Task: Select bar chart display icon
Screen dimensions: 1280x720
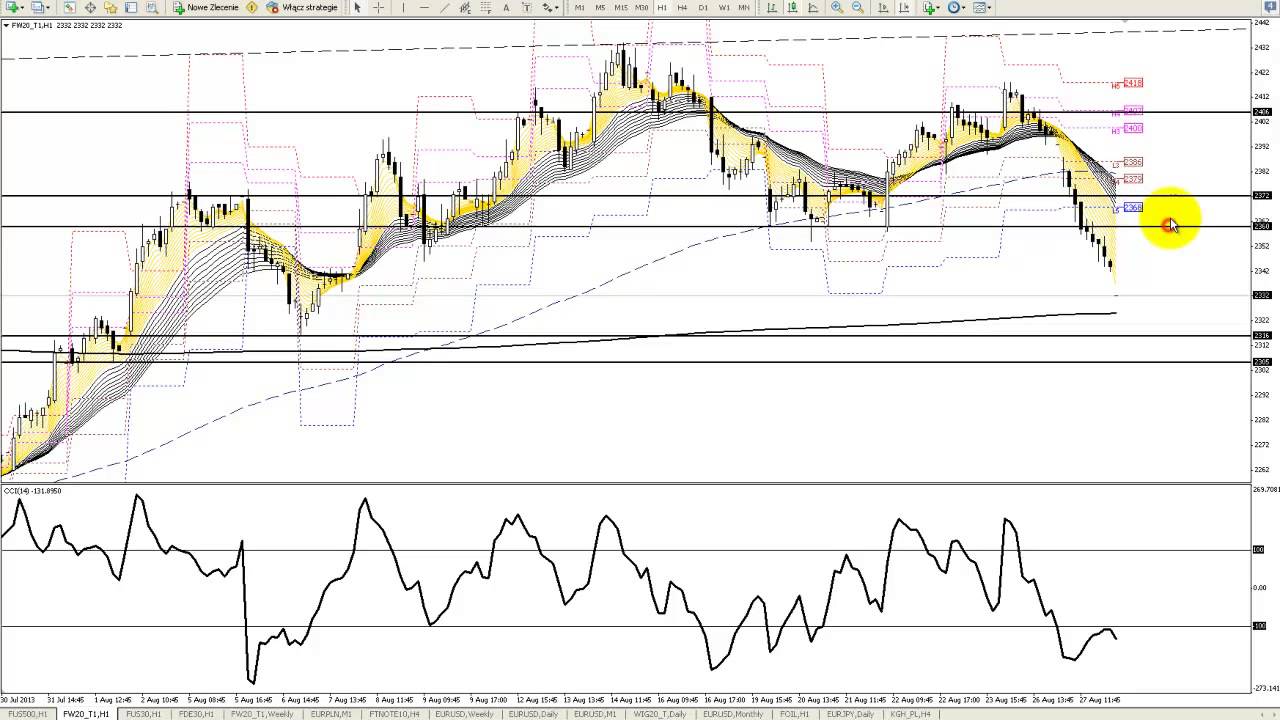Action: (x=772, y=7)
